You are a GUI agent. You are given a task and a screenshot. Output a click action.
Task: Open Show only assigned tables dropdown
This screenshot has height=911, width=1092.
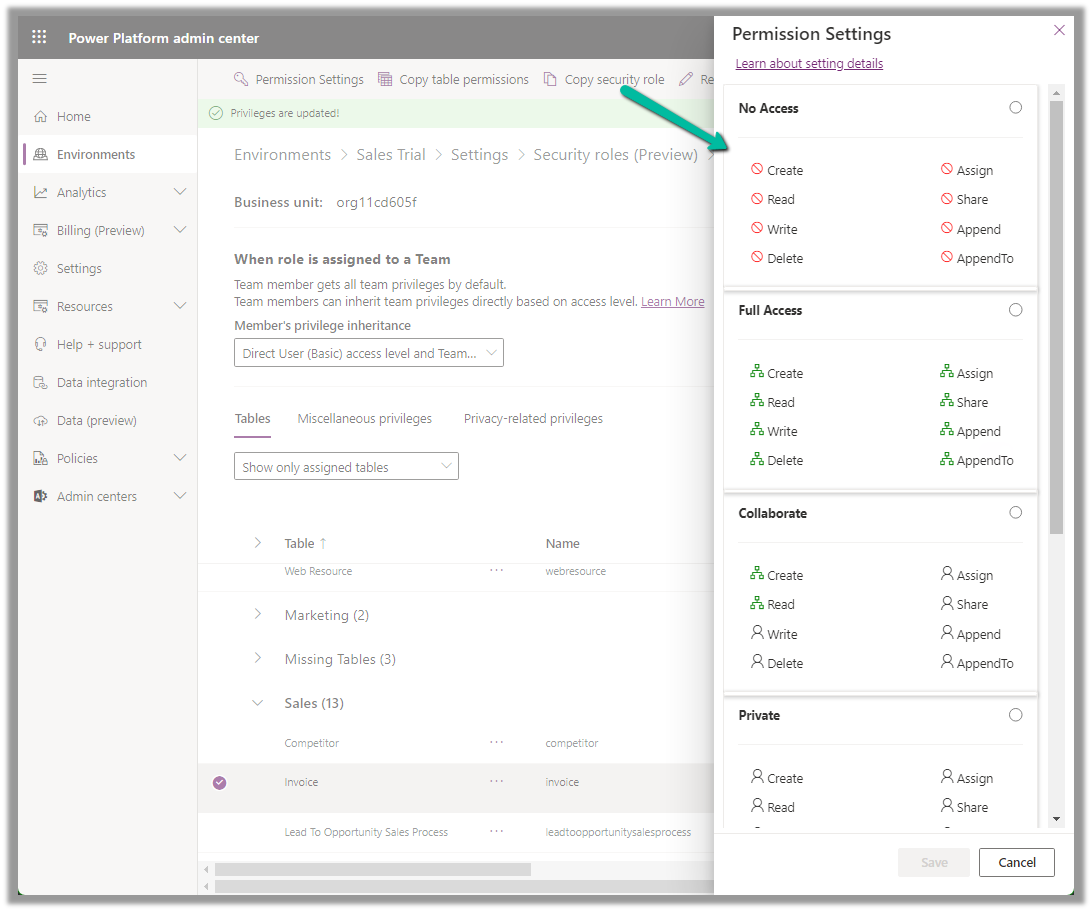click(x=346, y=467)
